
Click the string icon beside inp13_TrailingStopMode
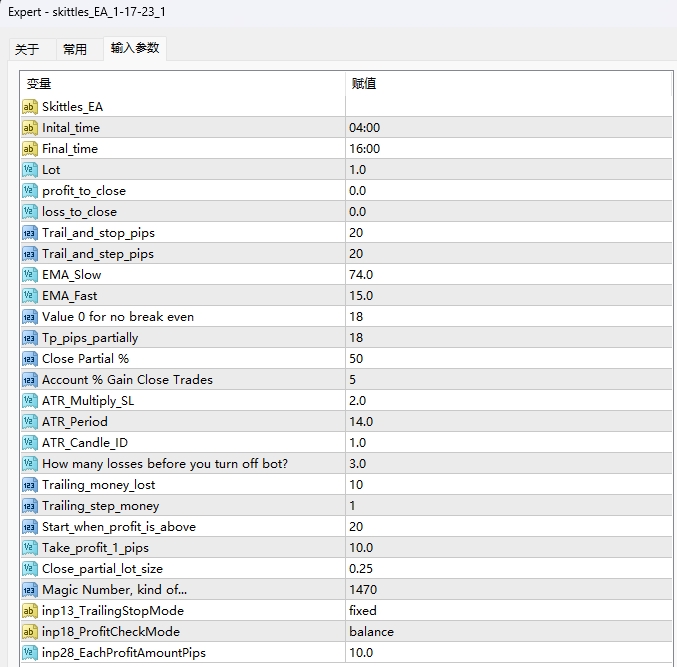[29, 611]
